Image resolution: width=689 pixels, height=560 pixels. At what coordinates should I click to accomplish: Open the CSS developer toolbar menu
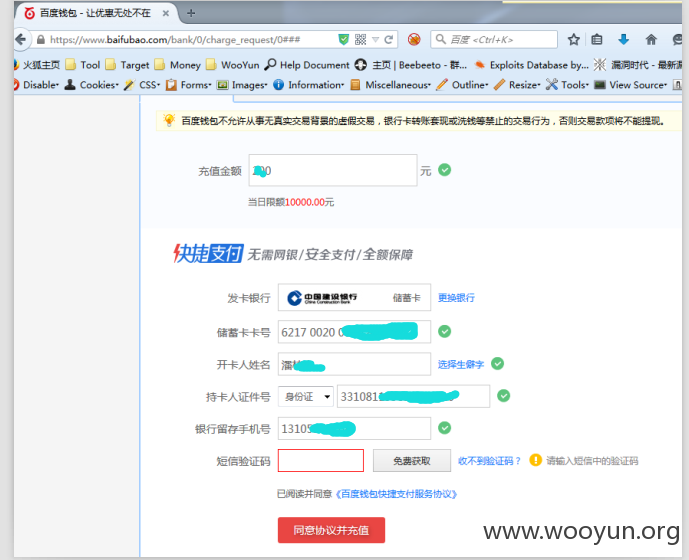(142, 85)
